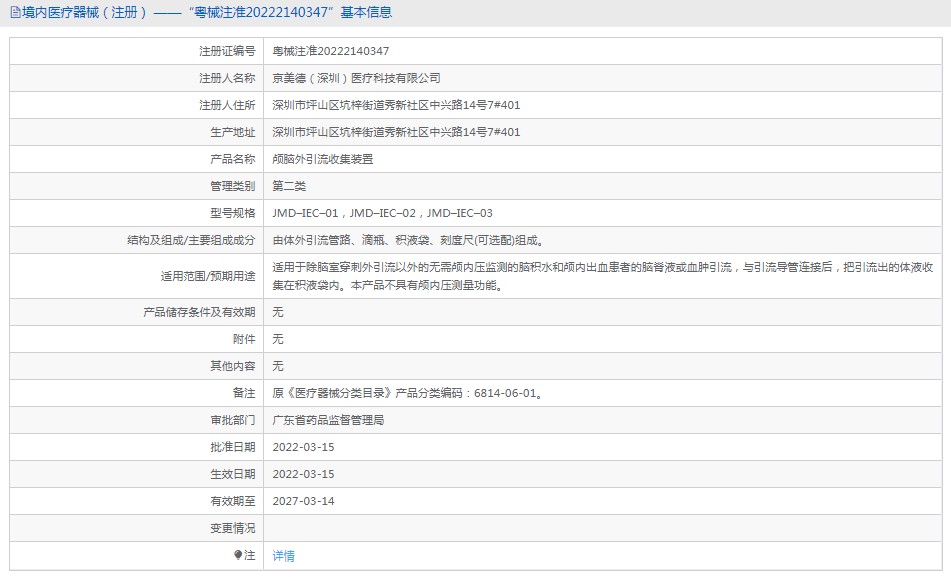Click the 适用范围/预期用途 label
The image size is (951, 577).
(208, 276)
